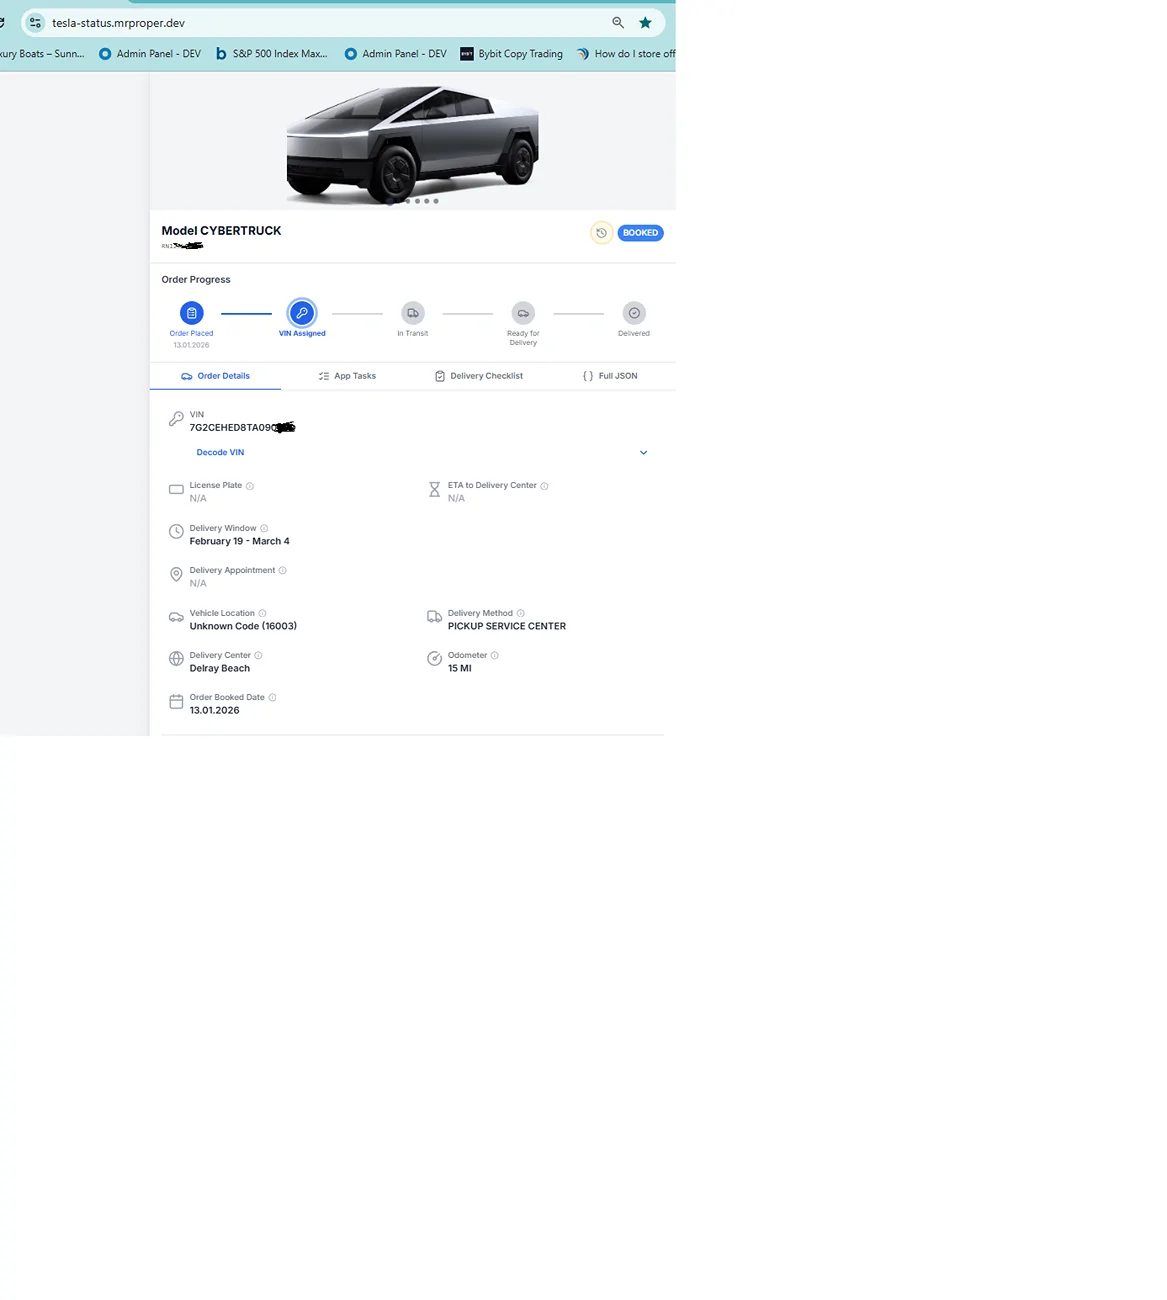The width and height of the screenshot is (1167, 1300).
Task: Click the map pin icon beside Delivery Appointment
Action: coord(176,575)
